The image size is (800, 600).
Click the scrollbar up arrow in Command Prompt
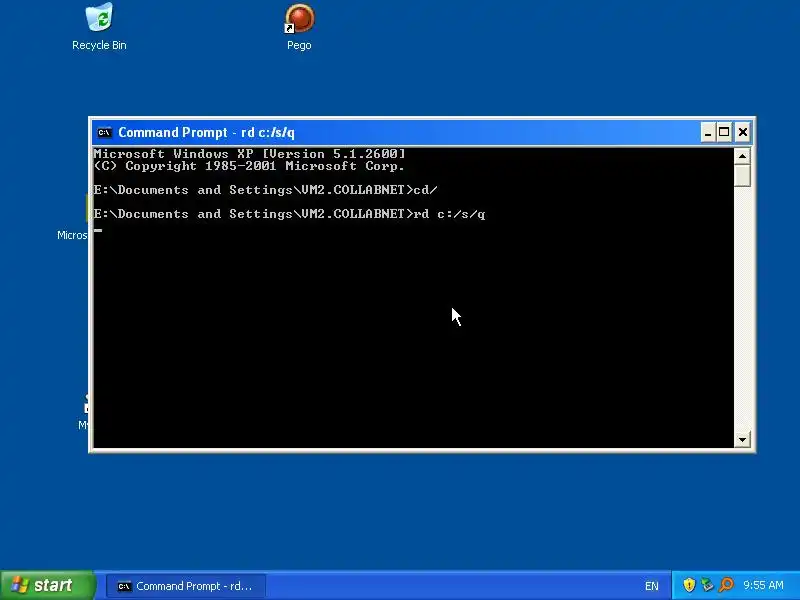click(x=742, y=156)
